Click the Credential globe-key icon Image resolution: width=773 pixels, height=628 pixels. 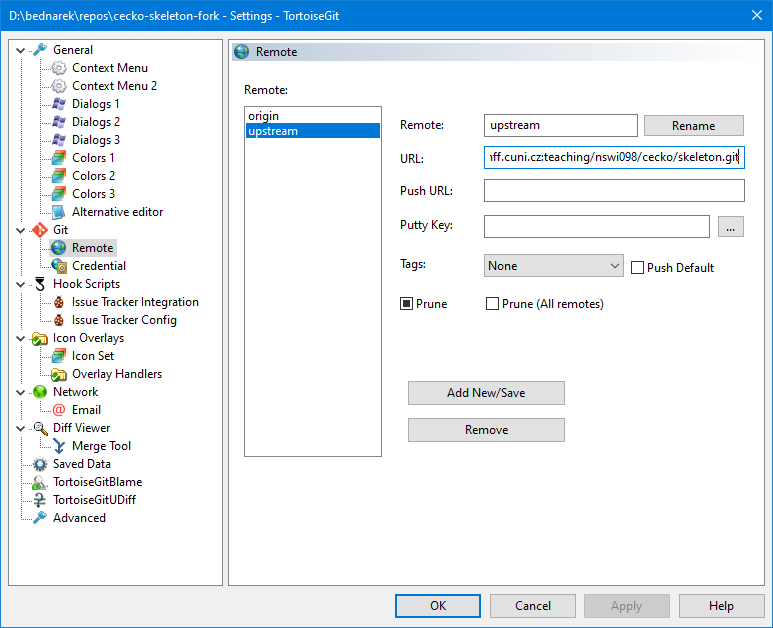click(59, 266)
